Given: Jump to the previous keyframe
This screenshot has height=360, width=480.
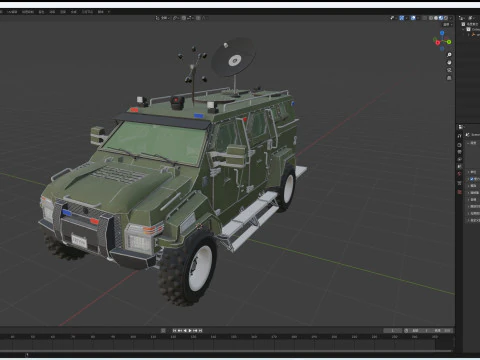Looking at the screenshot, I should [180, 331].
